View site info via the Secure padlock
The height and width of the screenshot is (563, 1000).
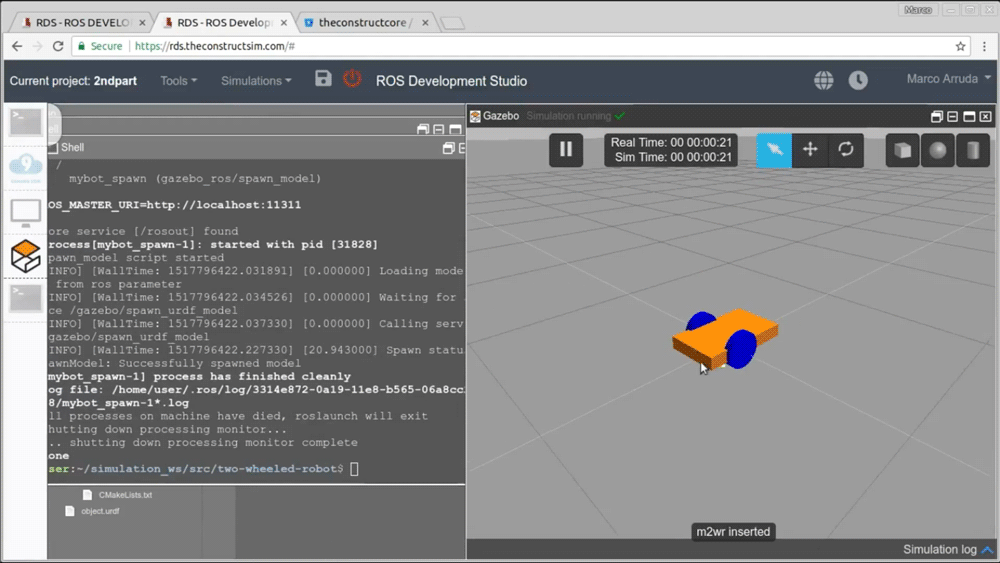tap(99, 46)
